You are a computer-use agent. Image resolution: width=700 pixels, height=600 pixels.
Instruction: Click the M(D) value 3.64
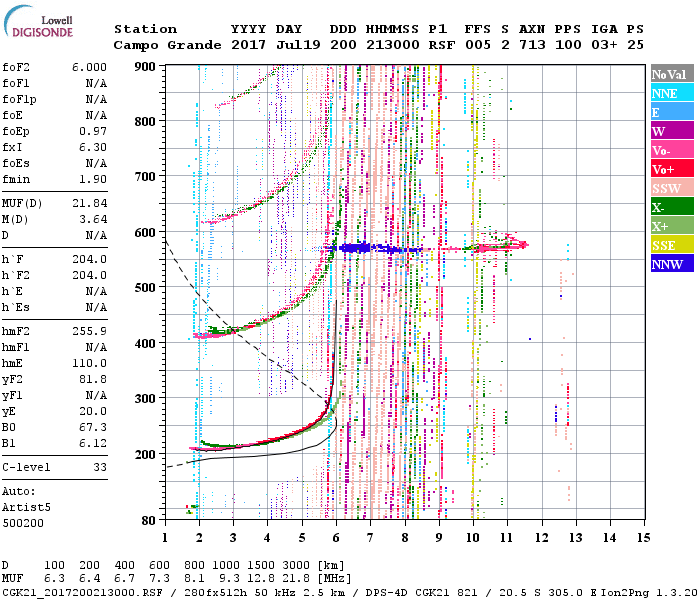(93, 219)
